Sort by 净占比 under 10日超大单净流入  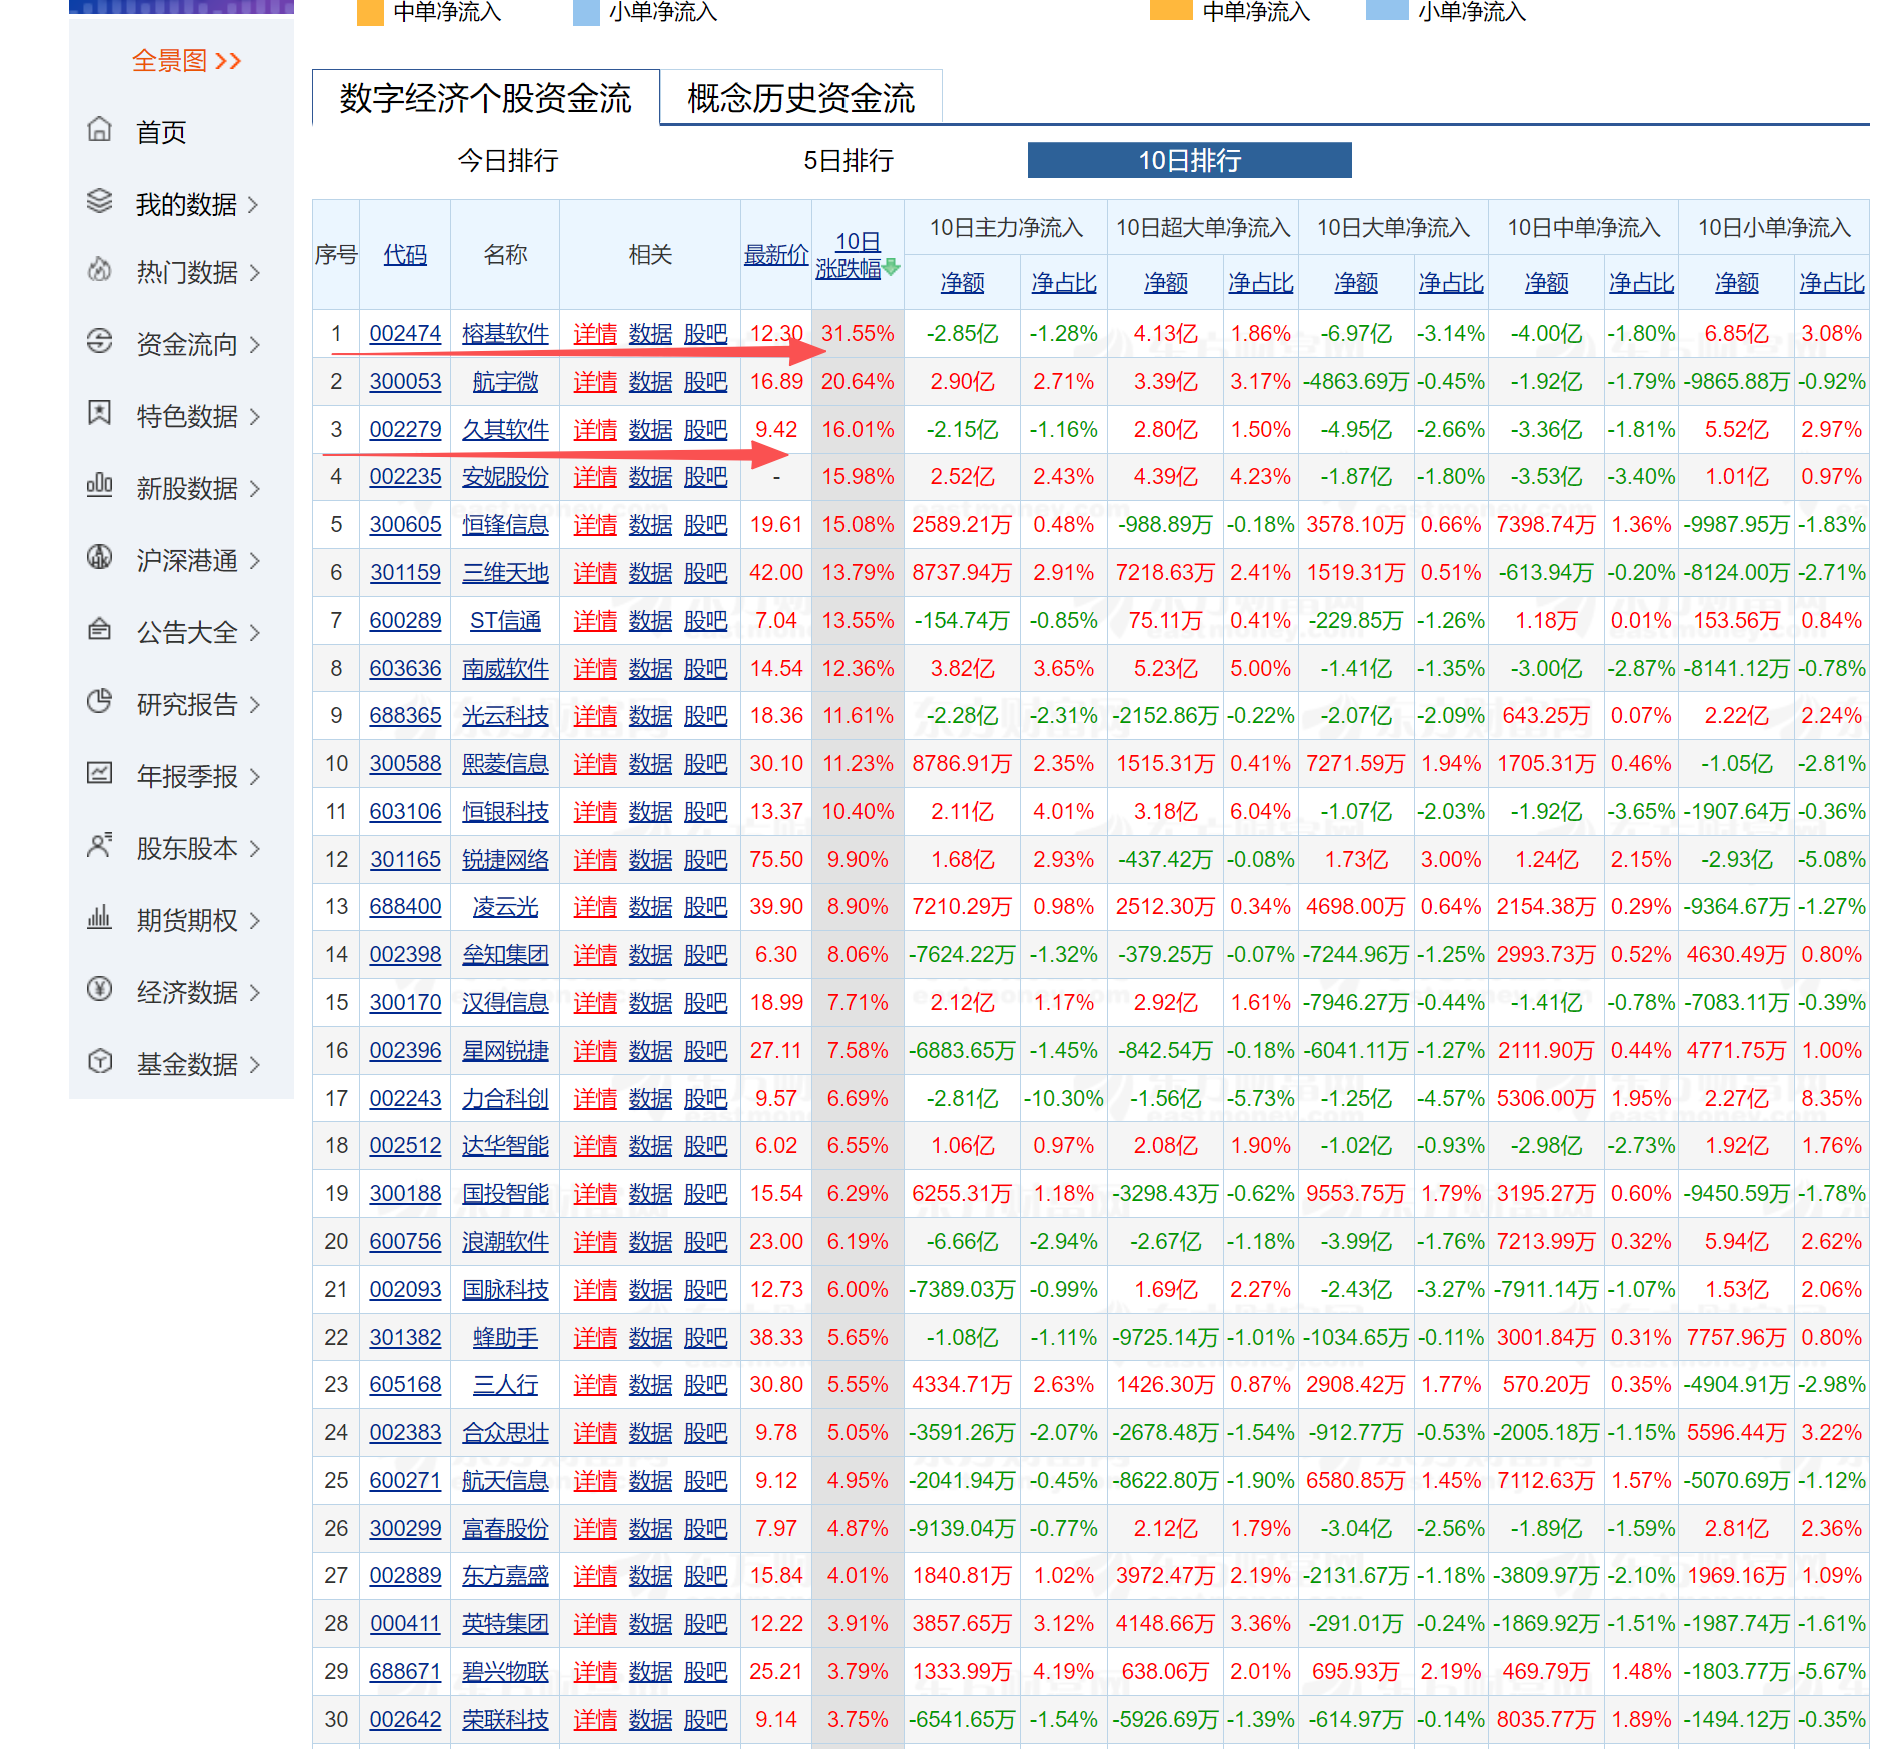tap(1260, 283)
